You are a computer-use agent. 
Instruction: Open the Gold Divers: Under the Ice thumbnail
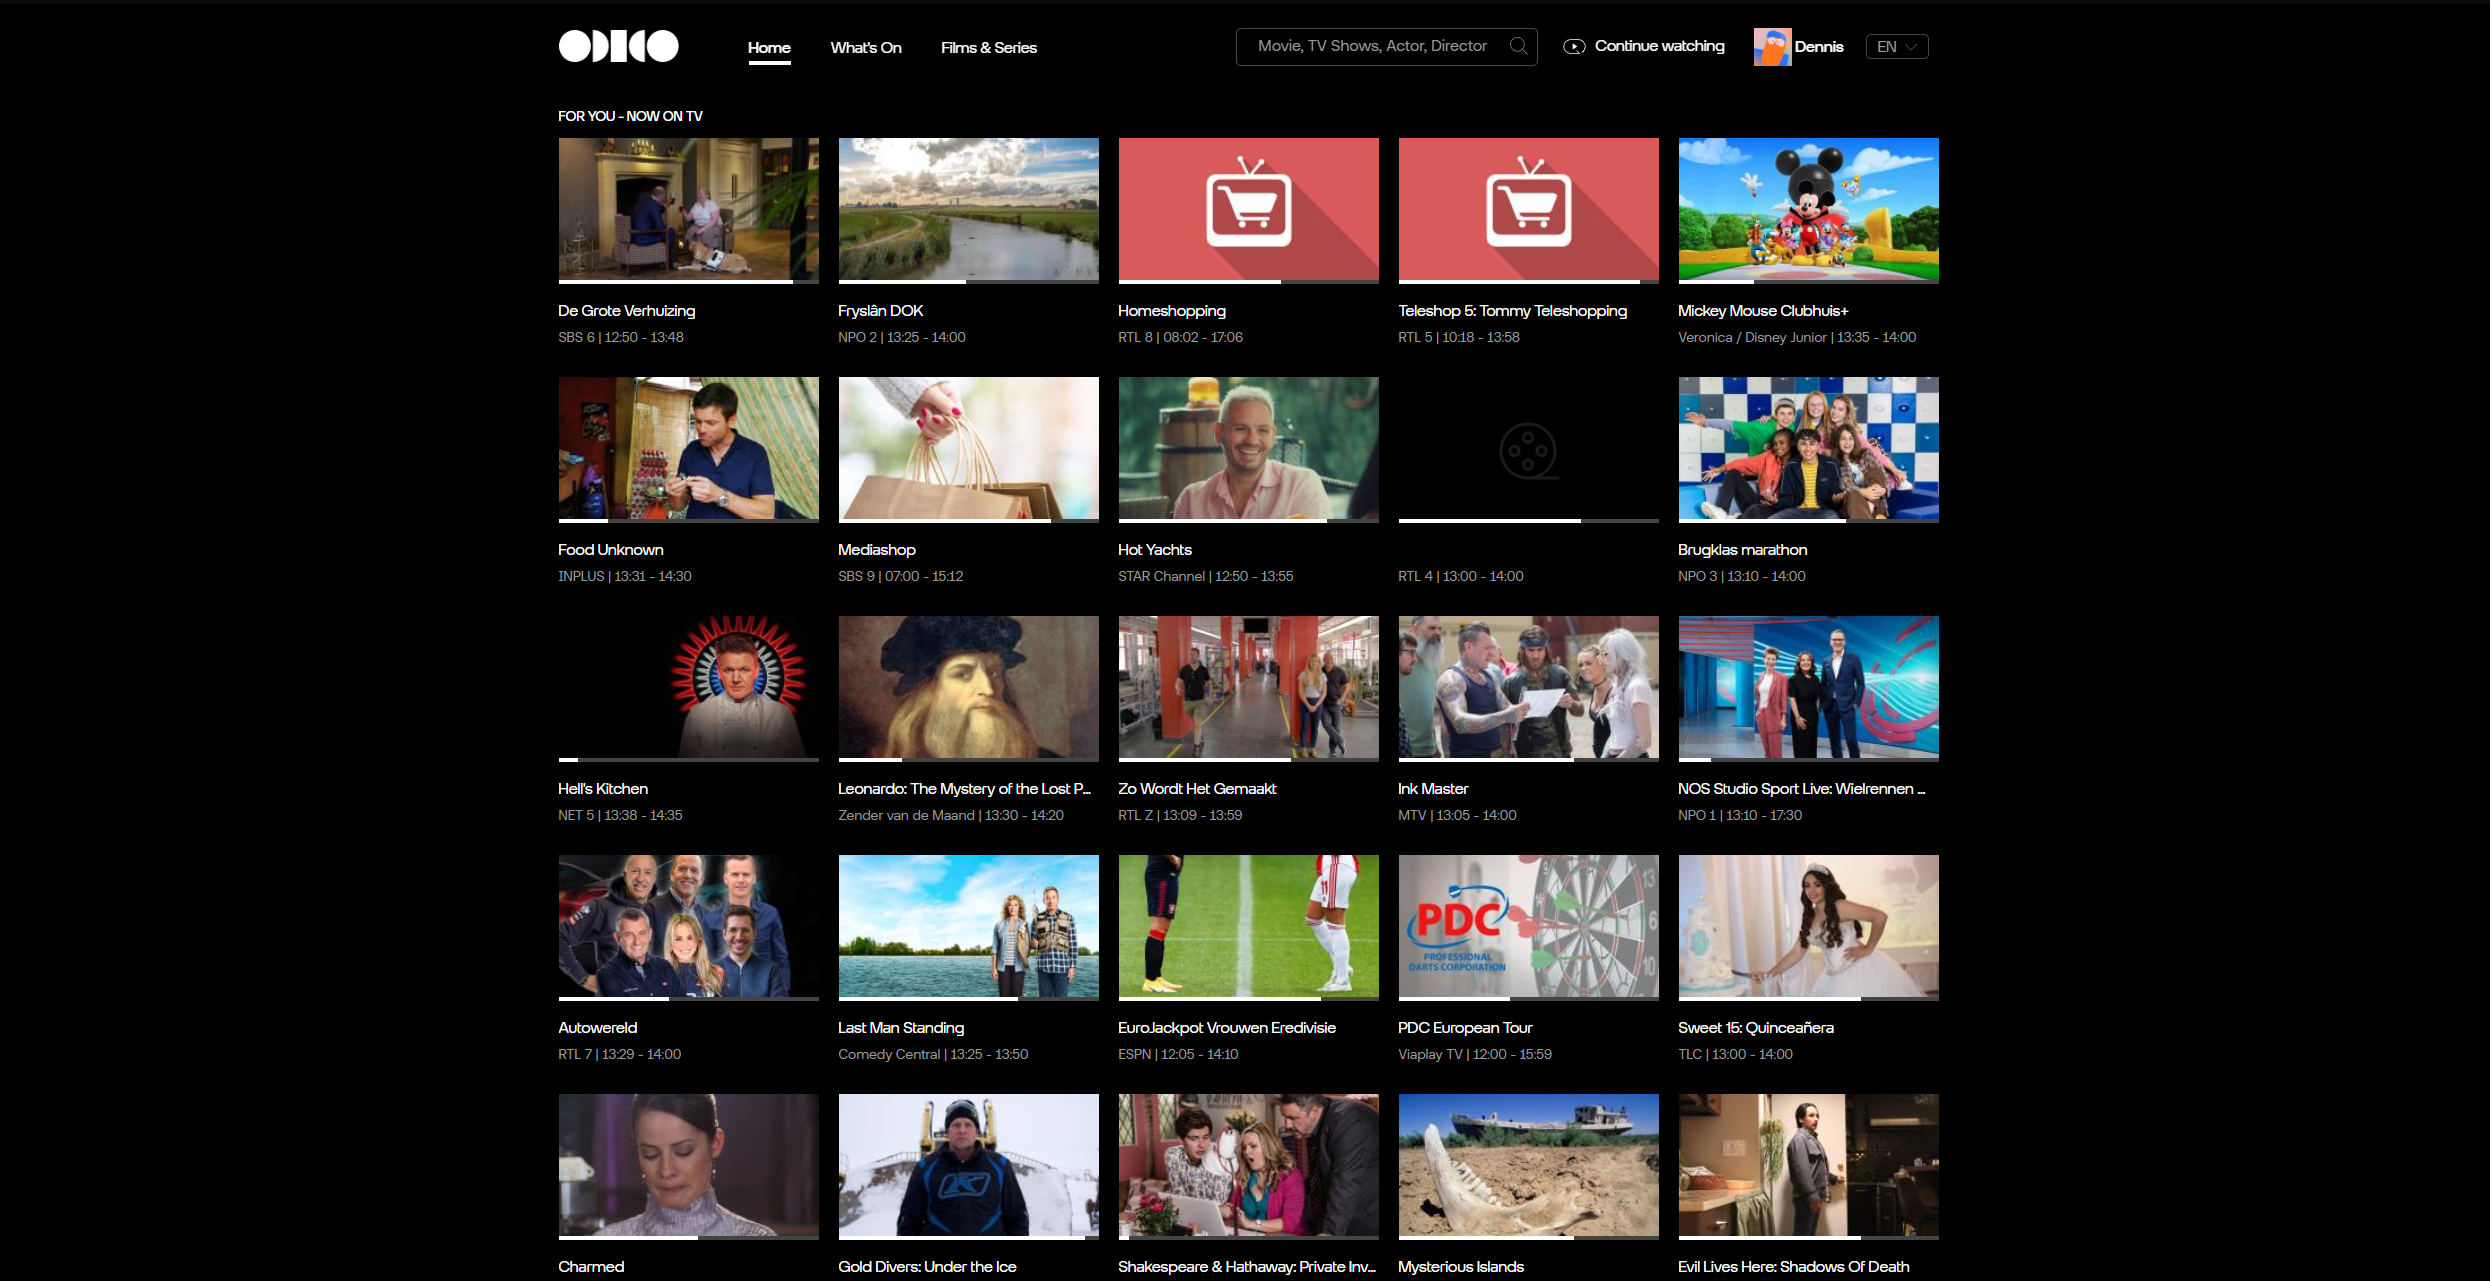[968, 1166]
